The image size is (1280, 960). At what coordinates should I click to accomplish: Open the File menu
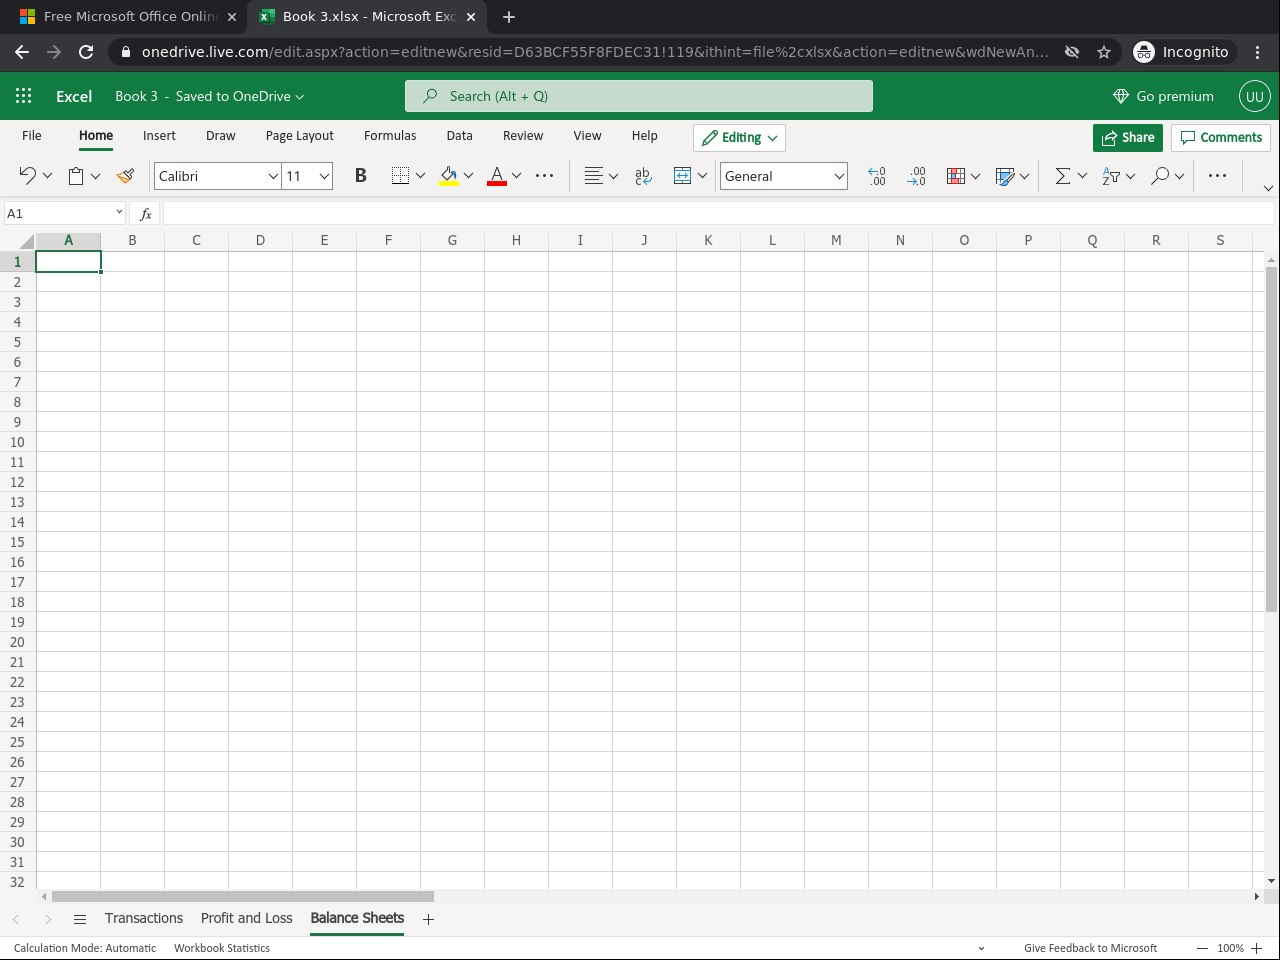pyautogui.click(x=32, y=136)
